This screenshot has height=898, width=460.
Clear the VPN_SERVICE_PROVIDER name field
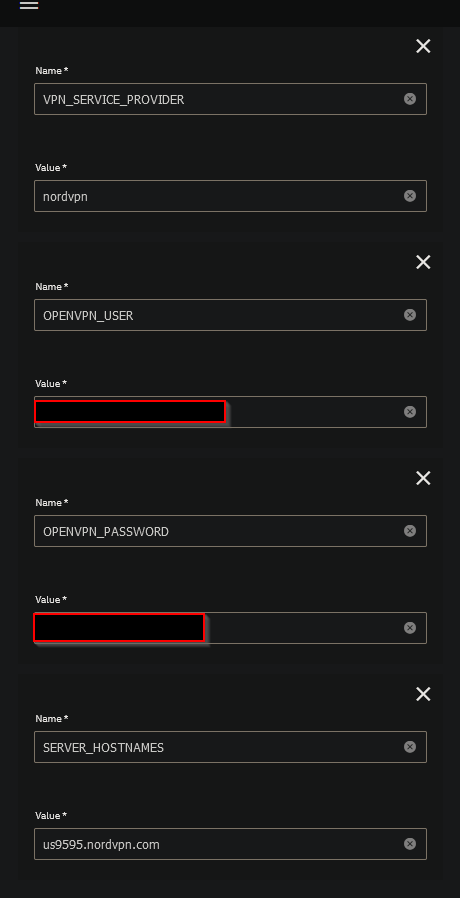click(410, 99)
